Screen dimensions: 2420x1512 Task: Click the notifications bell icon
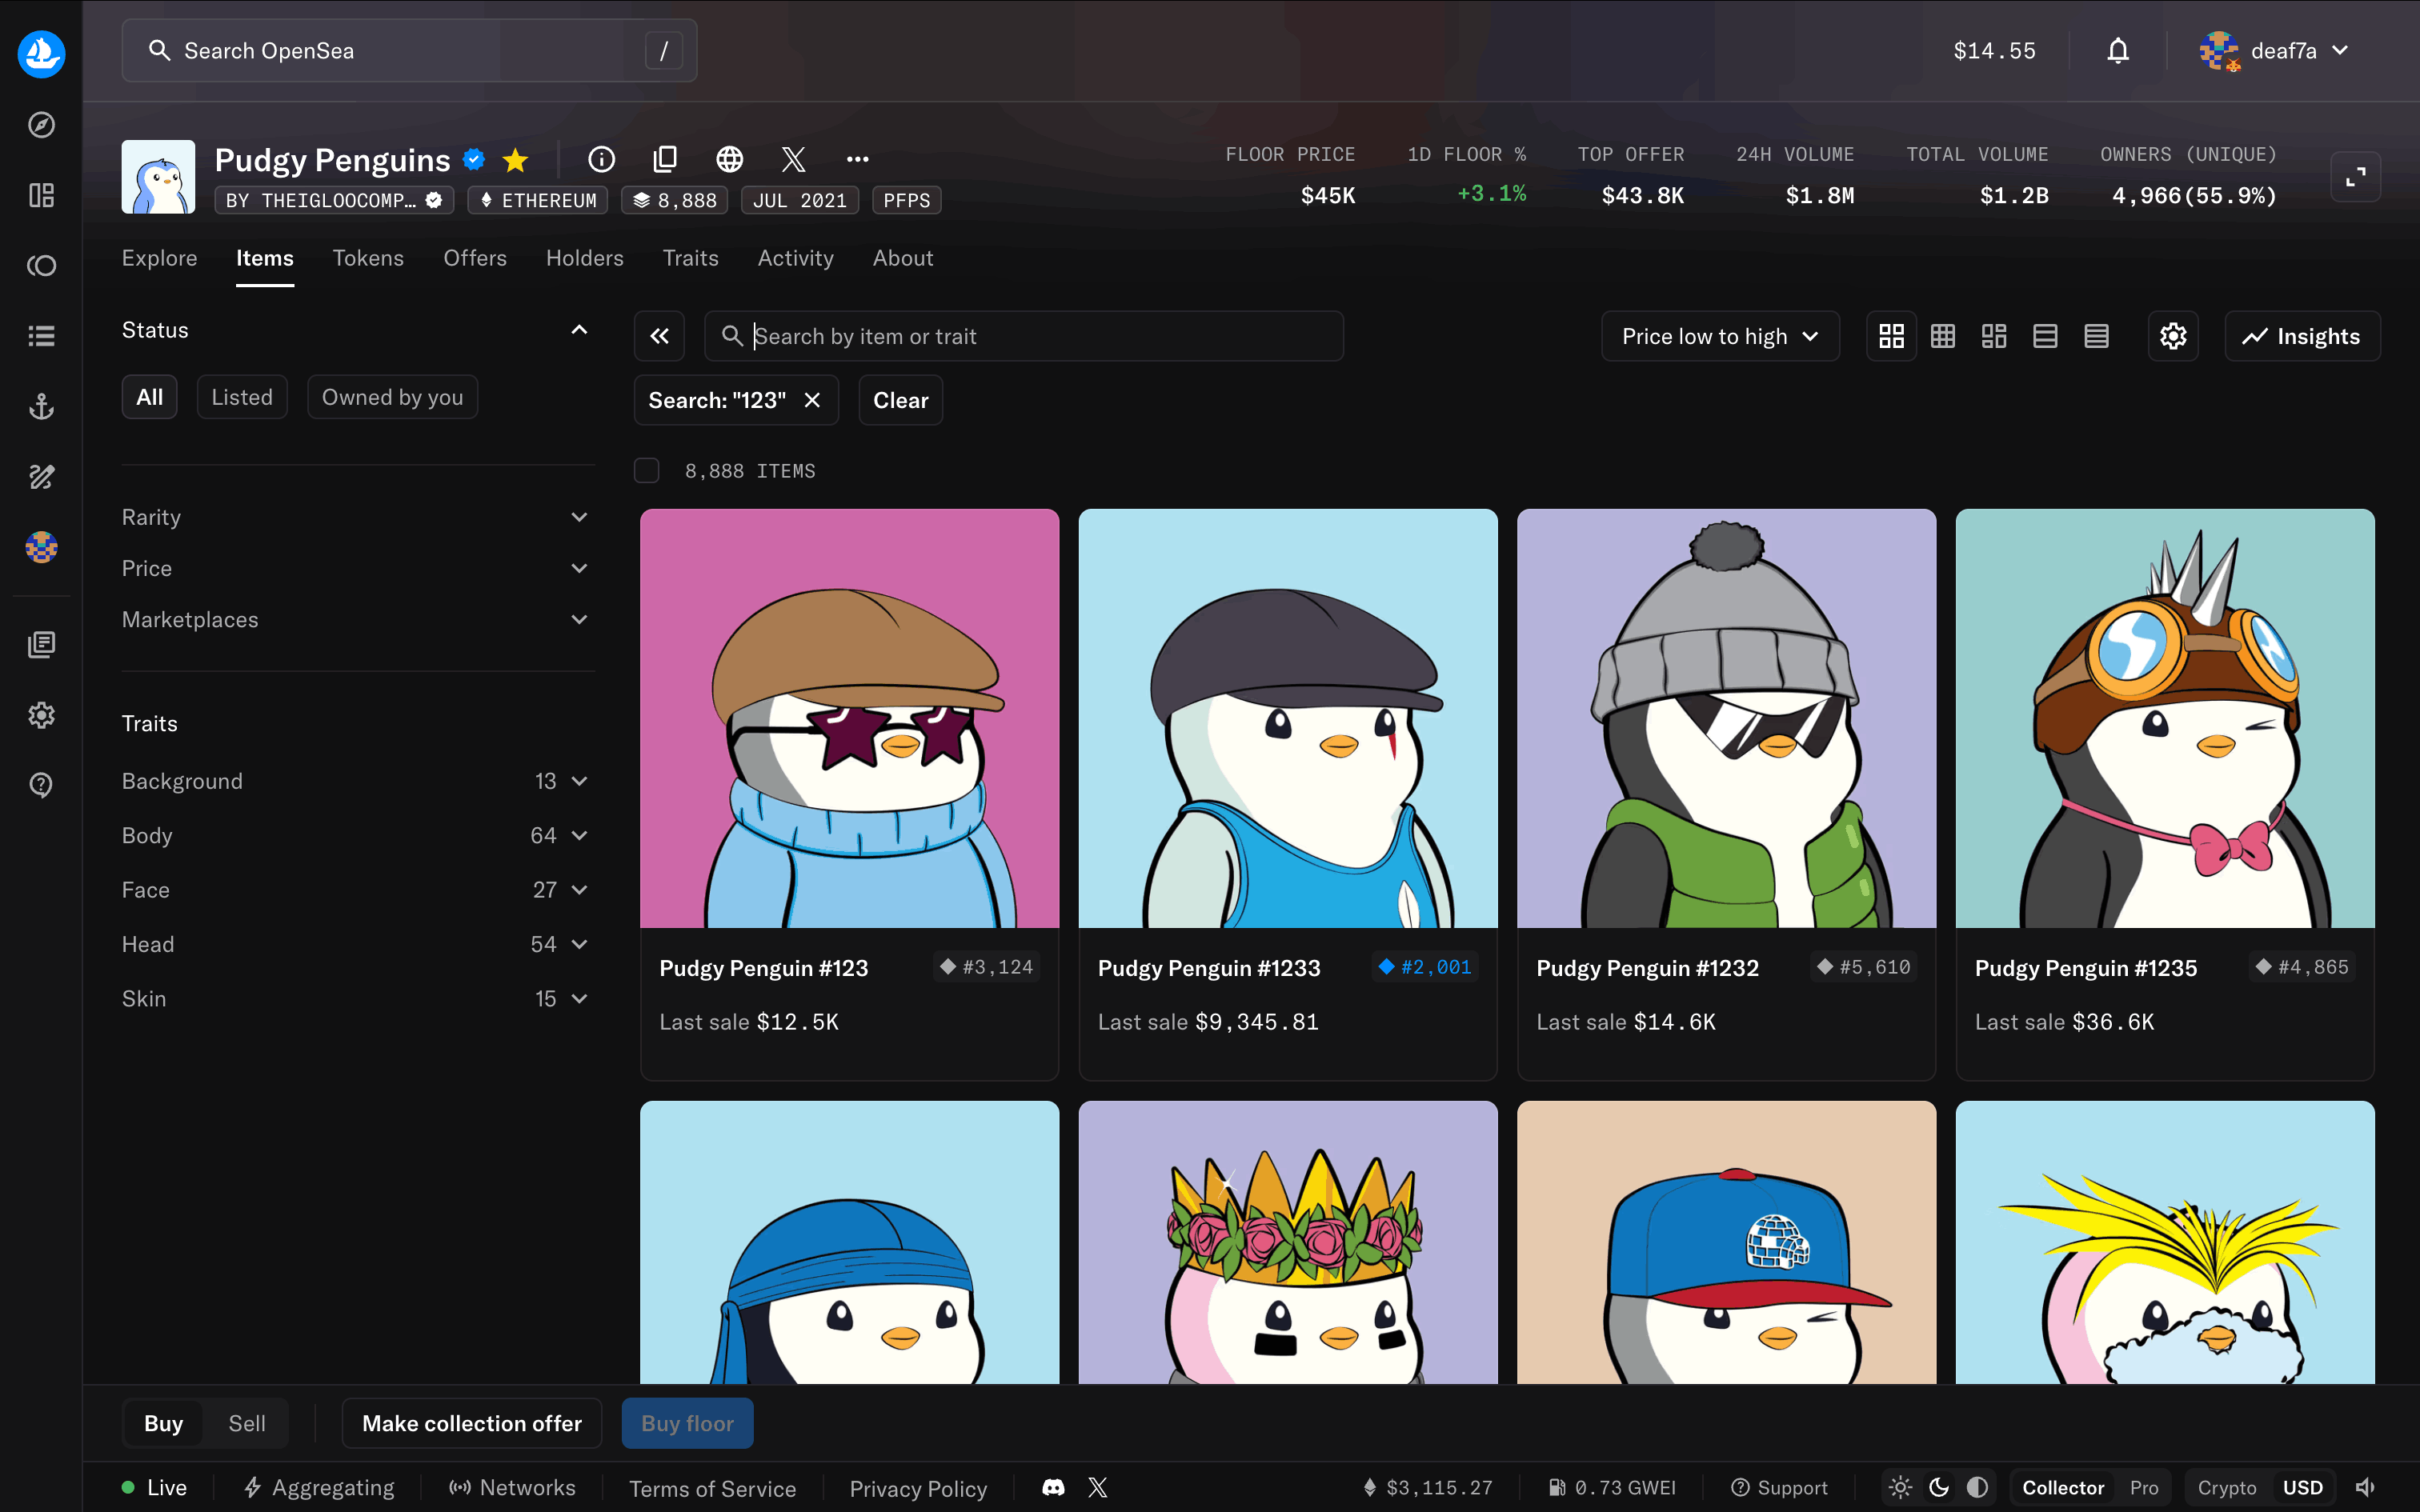tap(2117, 51)
